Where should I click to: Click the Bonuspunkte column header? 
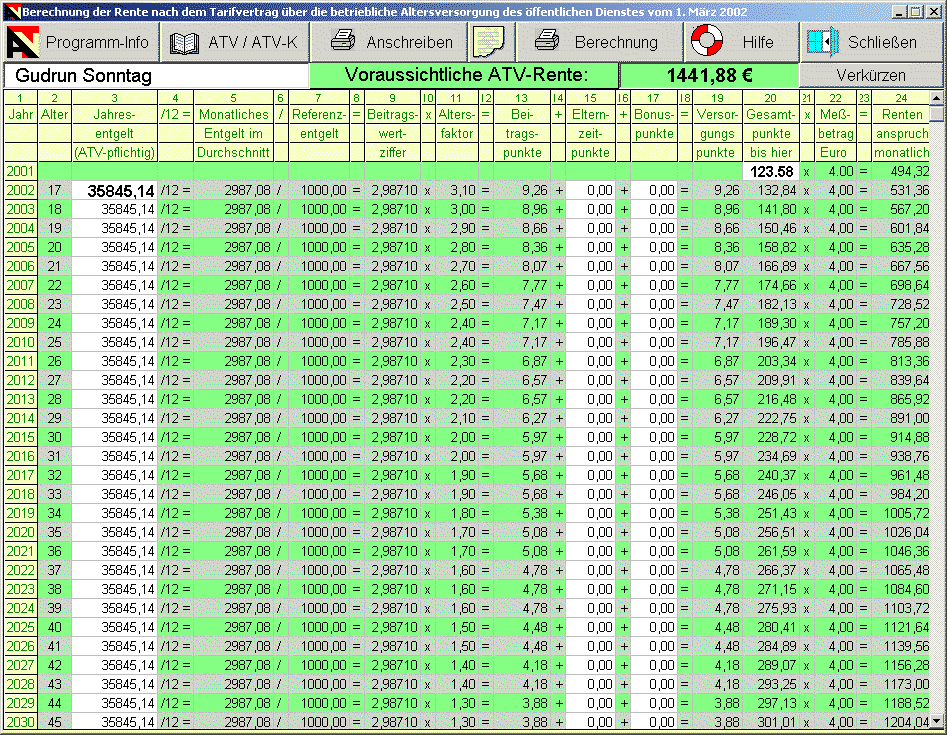pos(654,124)
